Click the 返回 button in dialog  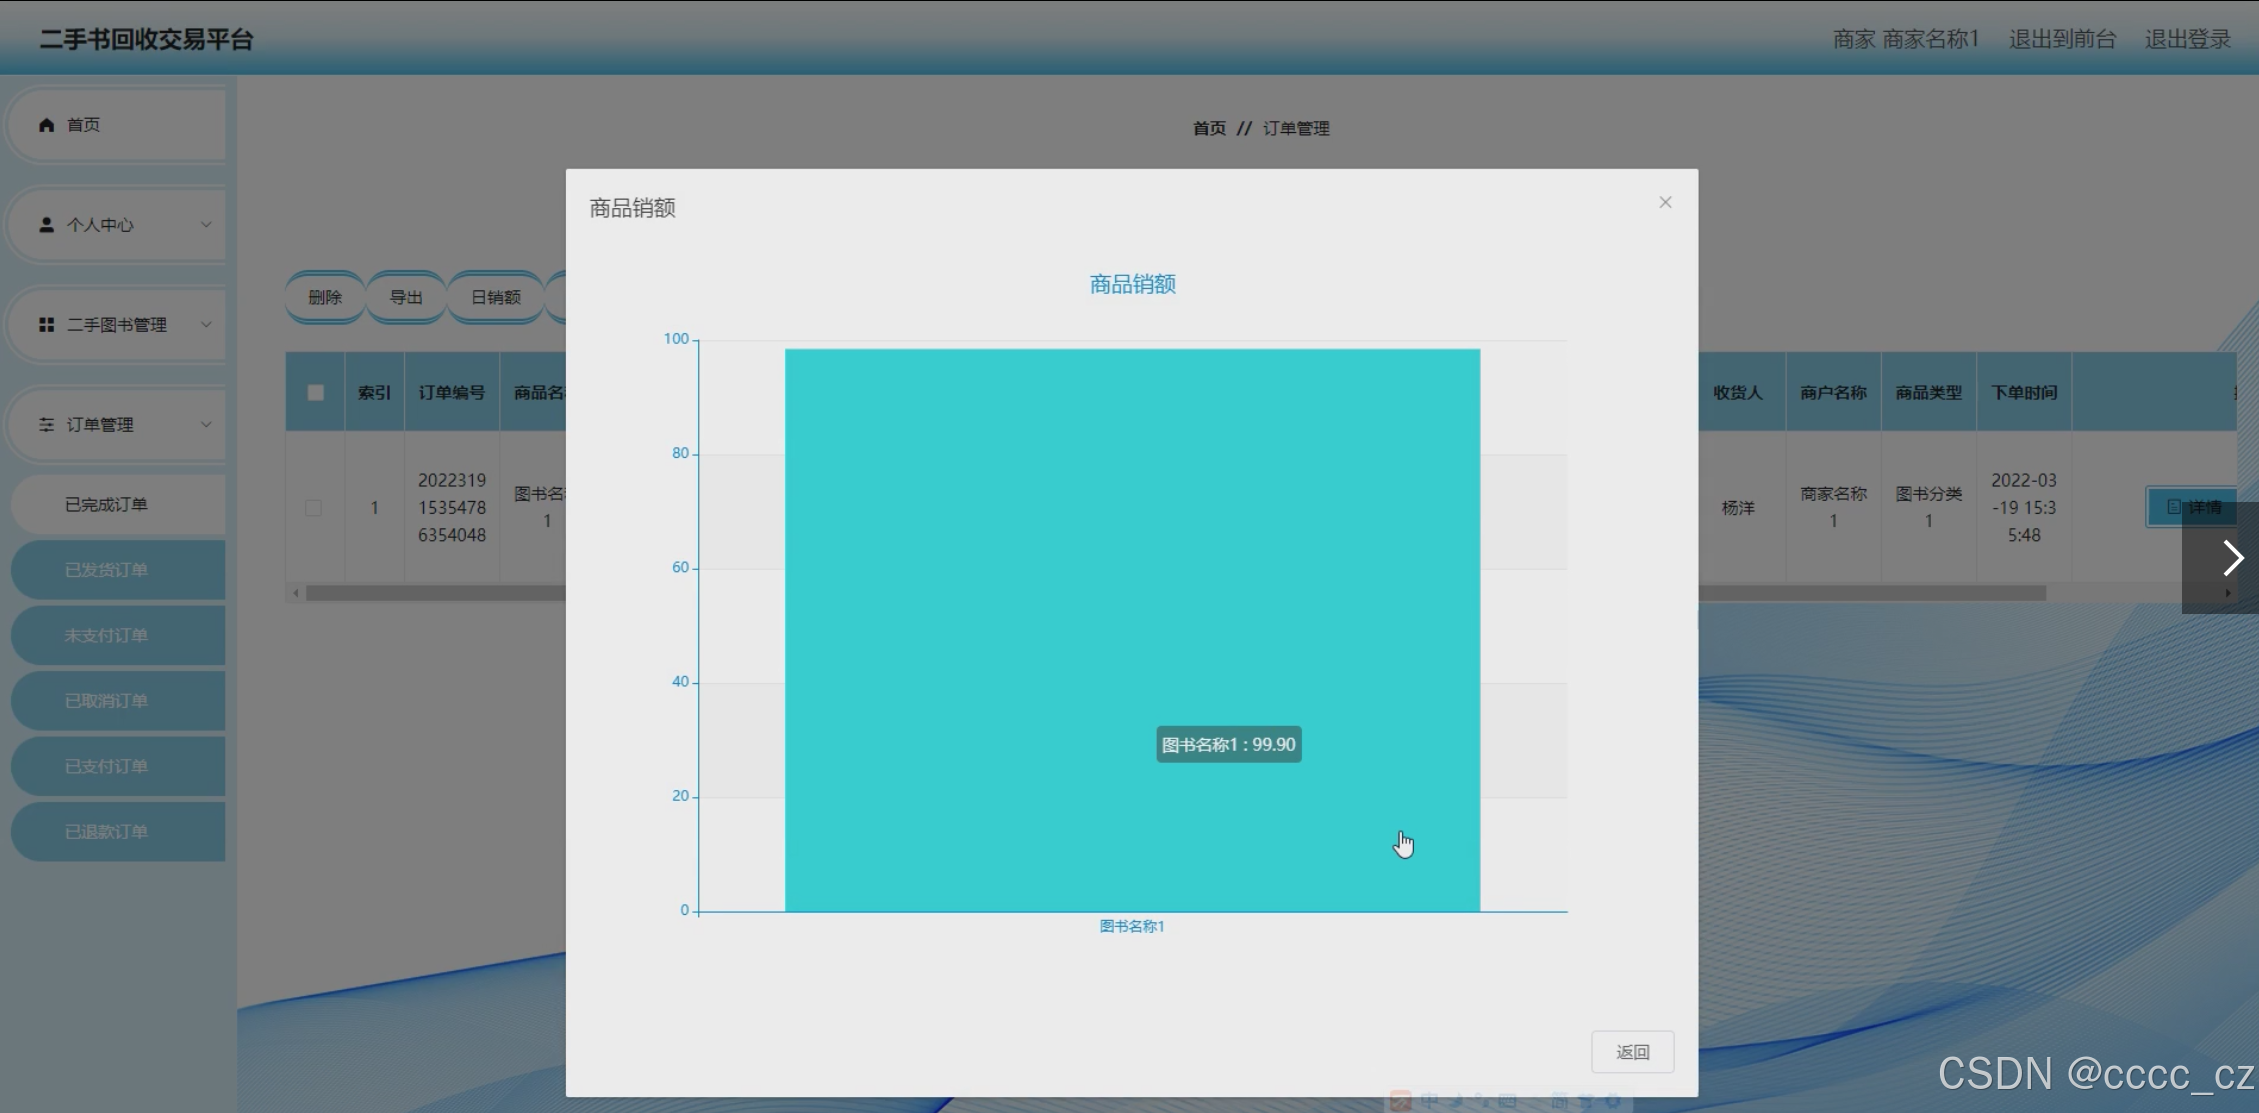pyautogui.click(x=1632, y=1052)
